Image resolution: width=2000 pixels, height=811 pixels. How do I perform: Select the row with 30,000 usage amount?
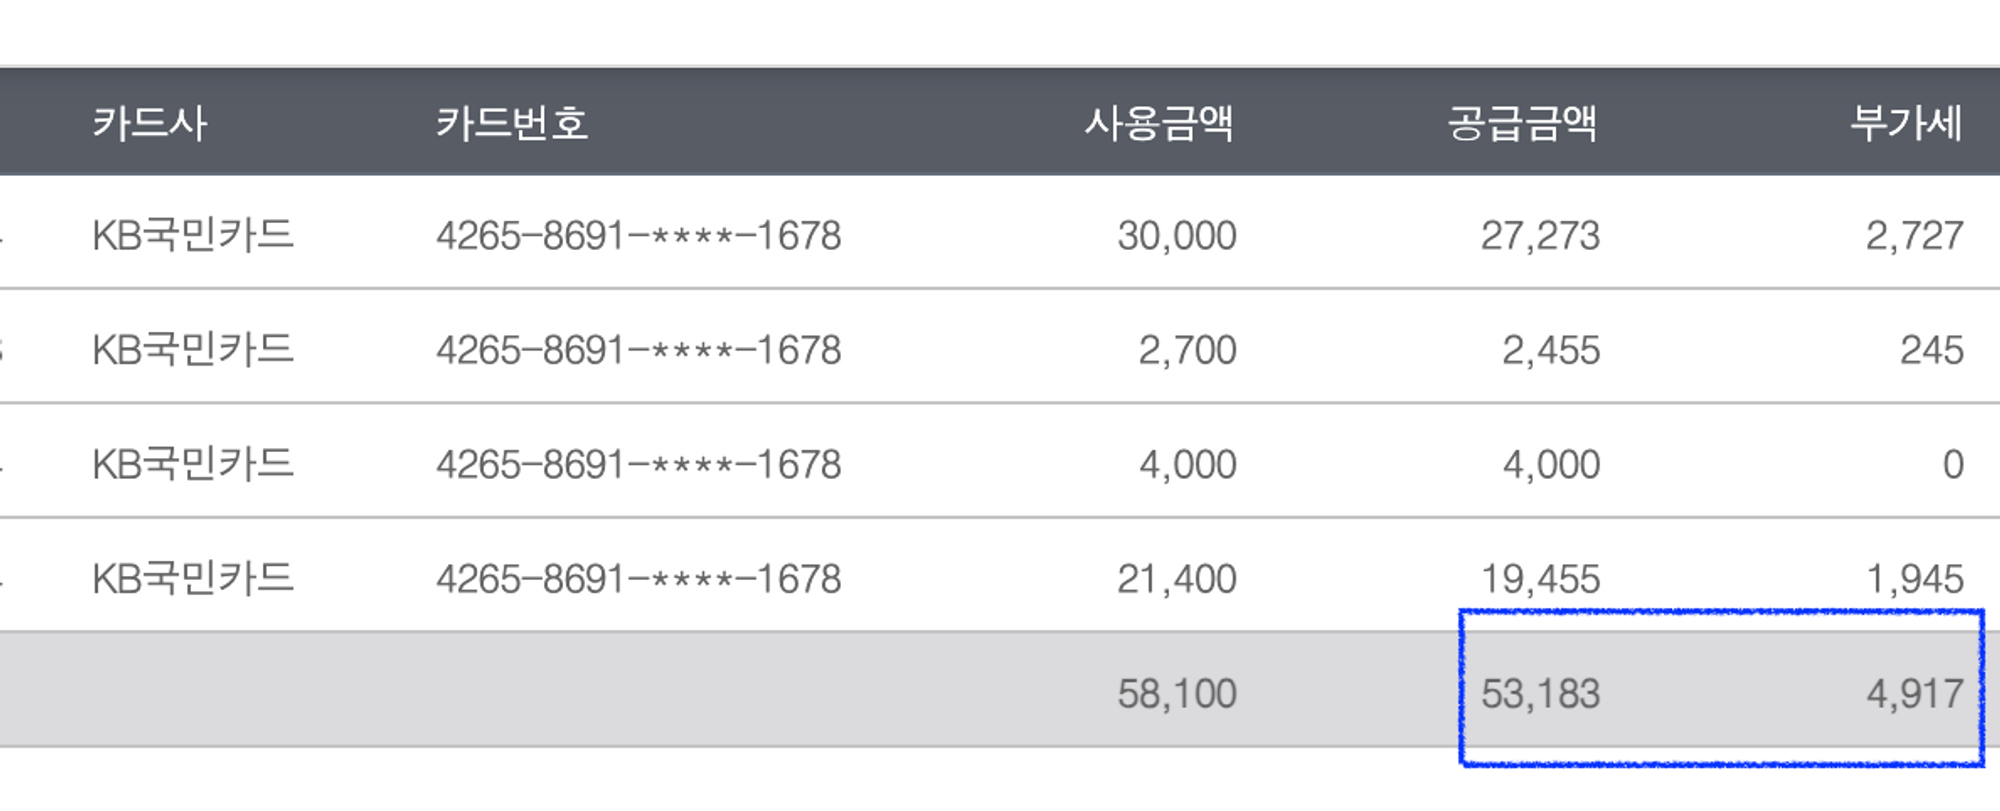(1000, 233)
